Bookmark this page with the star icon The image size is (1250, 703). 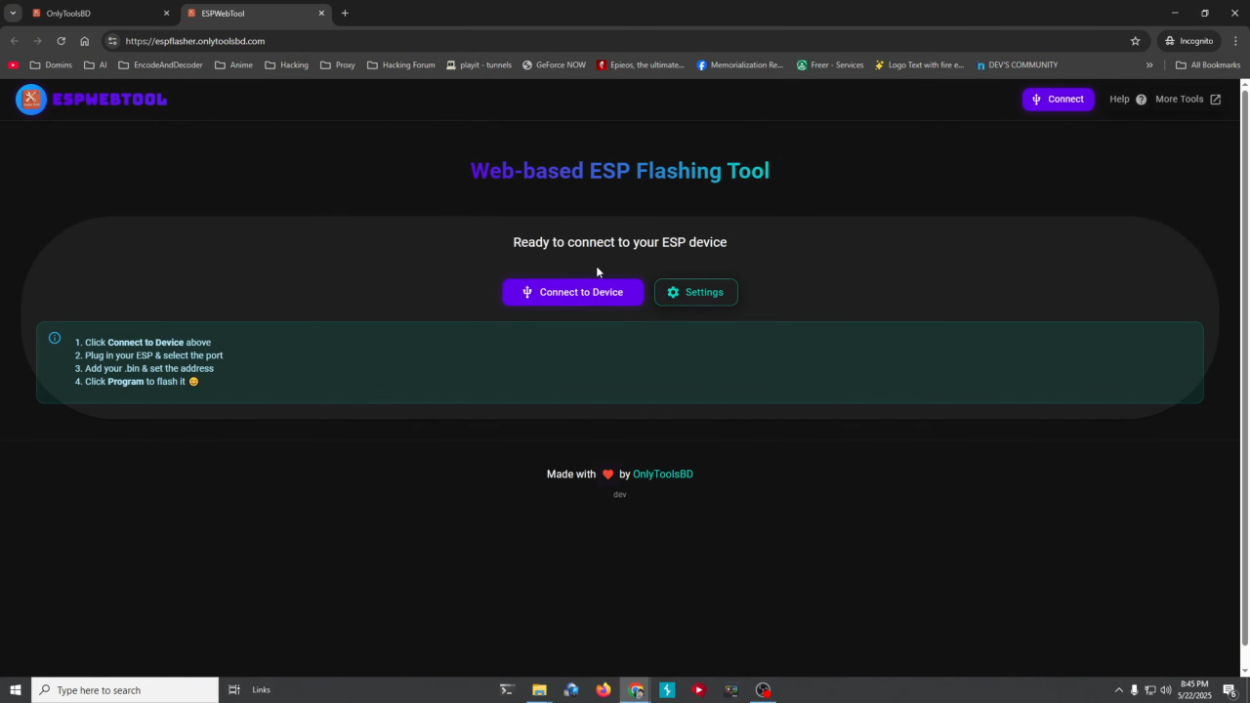pyautogui.click(x=1135, y=41)
